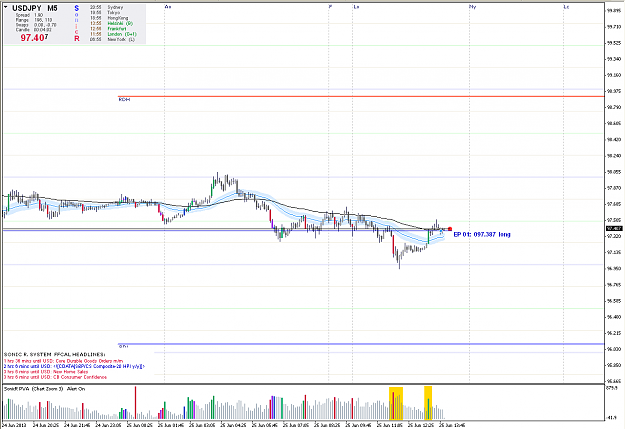Click the green Frankfurt session clock row

108,29
